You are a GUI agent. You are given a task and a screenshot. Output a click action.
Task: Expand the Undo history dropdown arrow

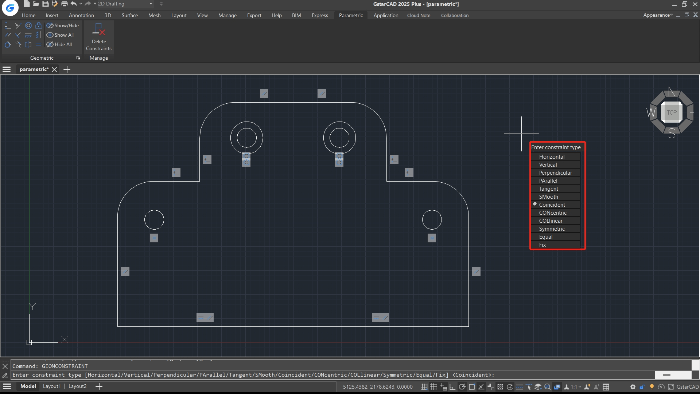click(81, 4)
